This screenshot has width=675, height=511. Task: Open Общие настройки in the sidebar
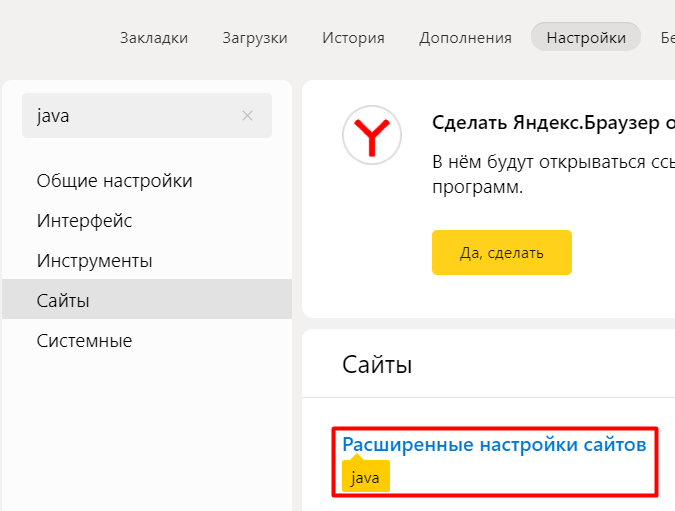pyautogui.click(x=115, y=180)
